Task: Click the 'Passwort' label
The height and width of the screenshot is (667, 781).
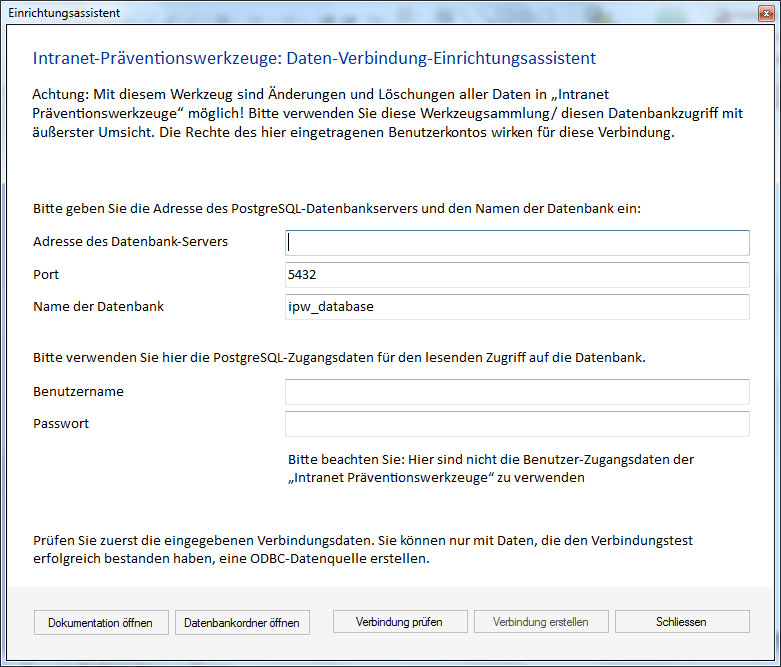Action: point(61,423)
